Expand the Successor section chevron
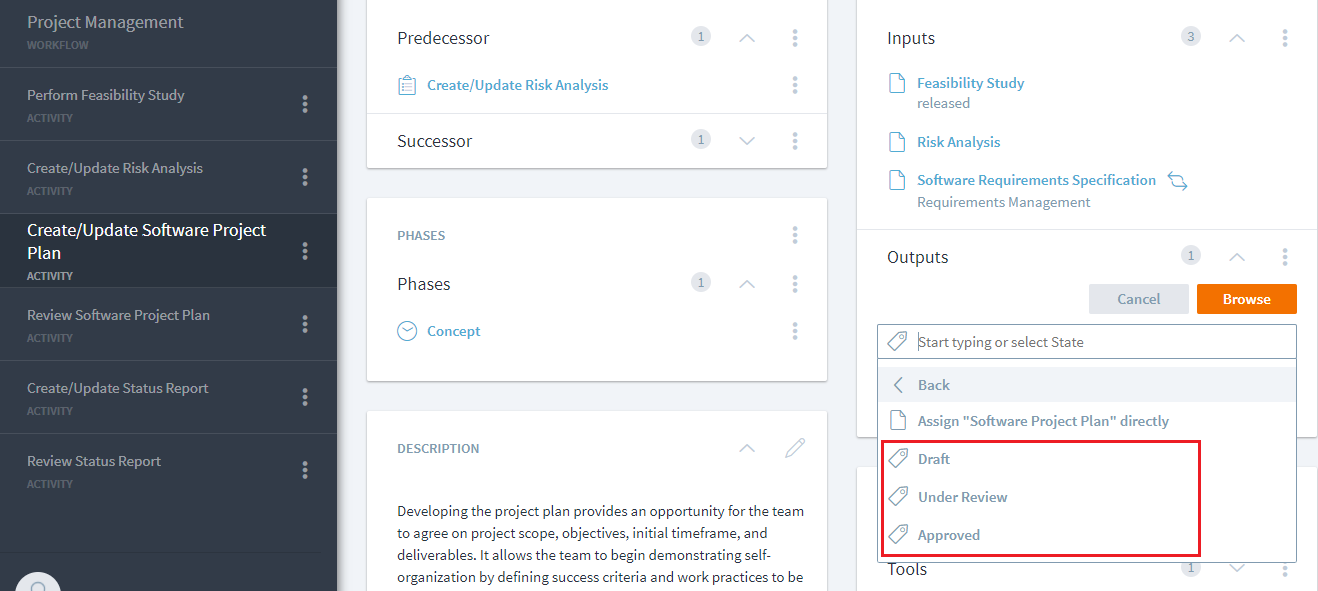 [x=747, y=141]
